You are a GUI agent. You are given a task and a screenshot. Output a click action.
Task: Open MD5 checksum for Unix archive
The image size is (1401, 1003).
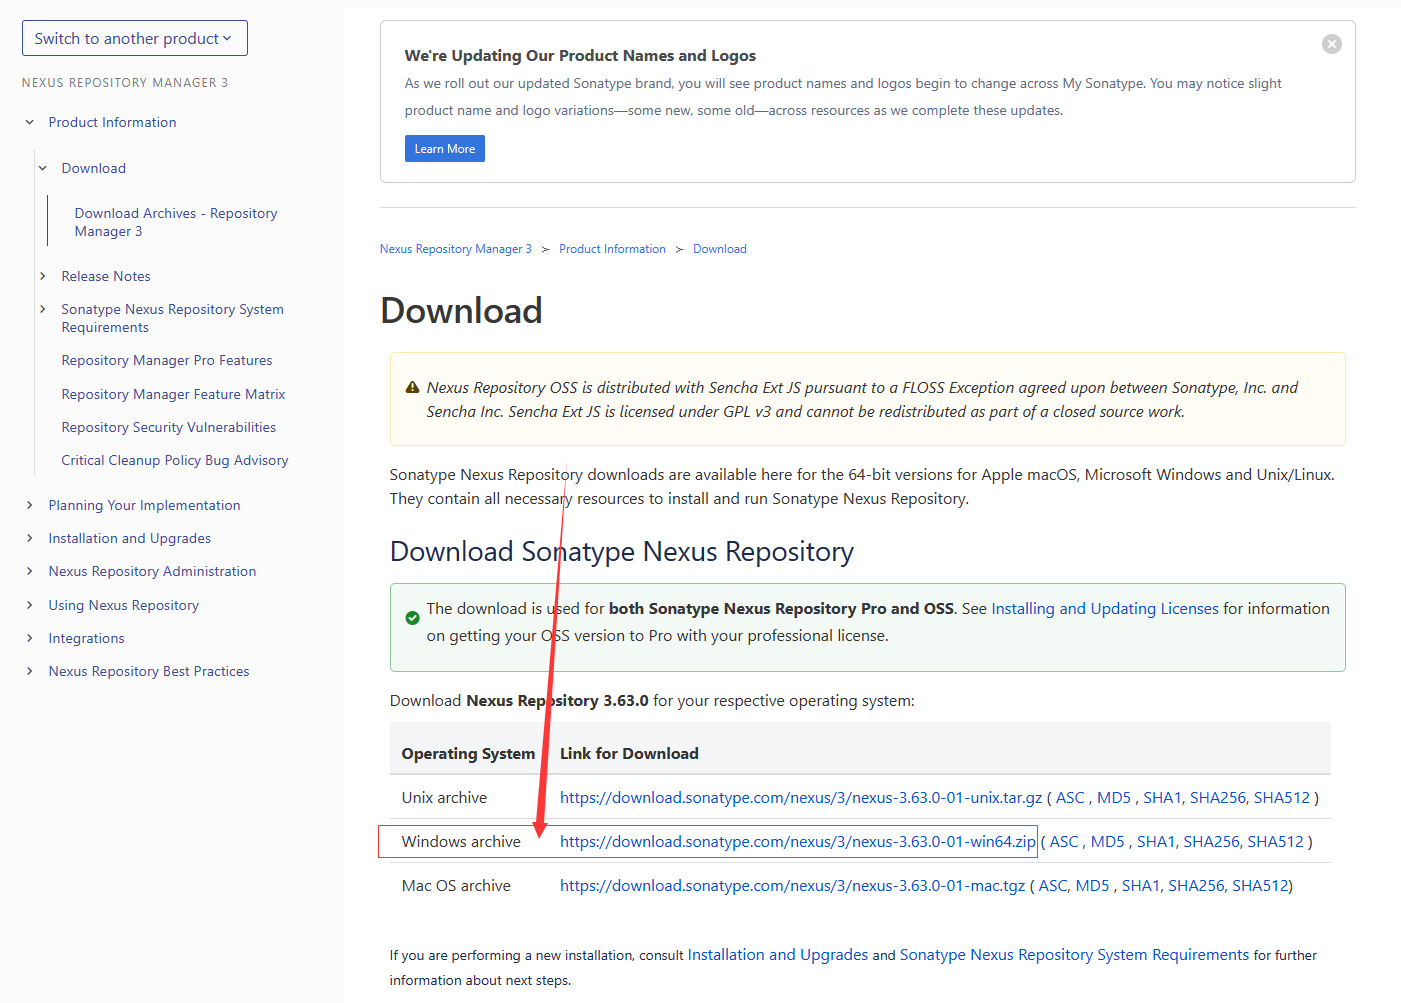(1114, 797)
